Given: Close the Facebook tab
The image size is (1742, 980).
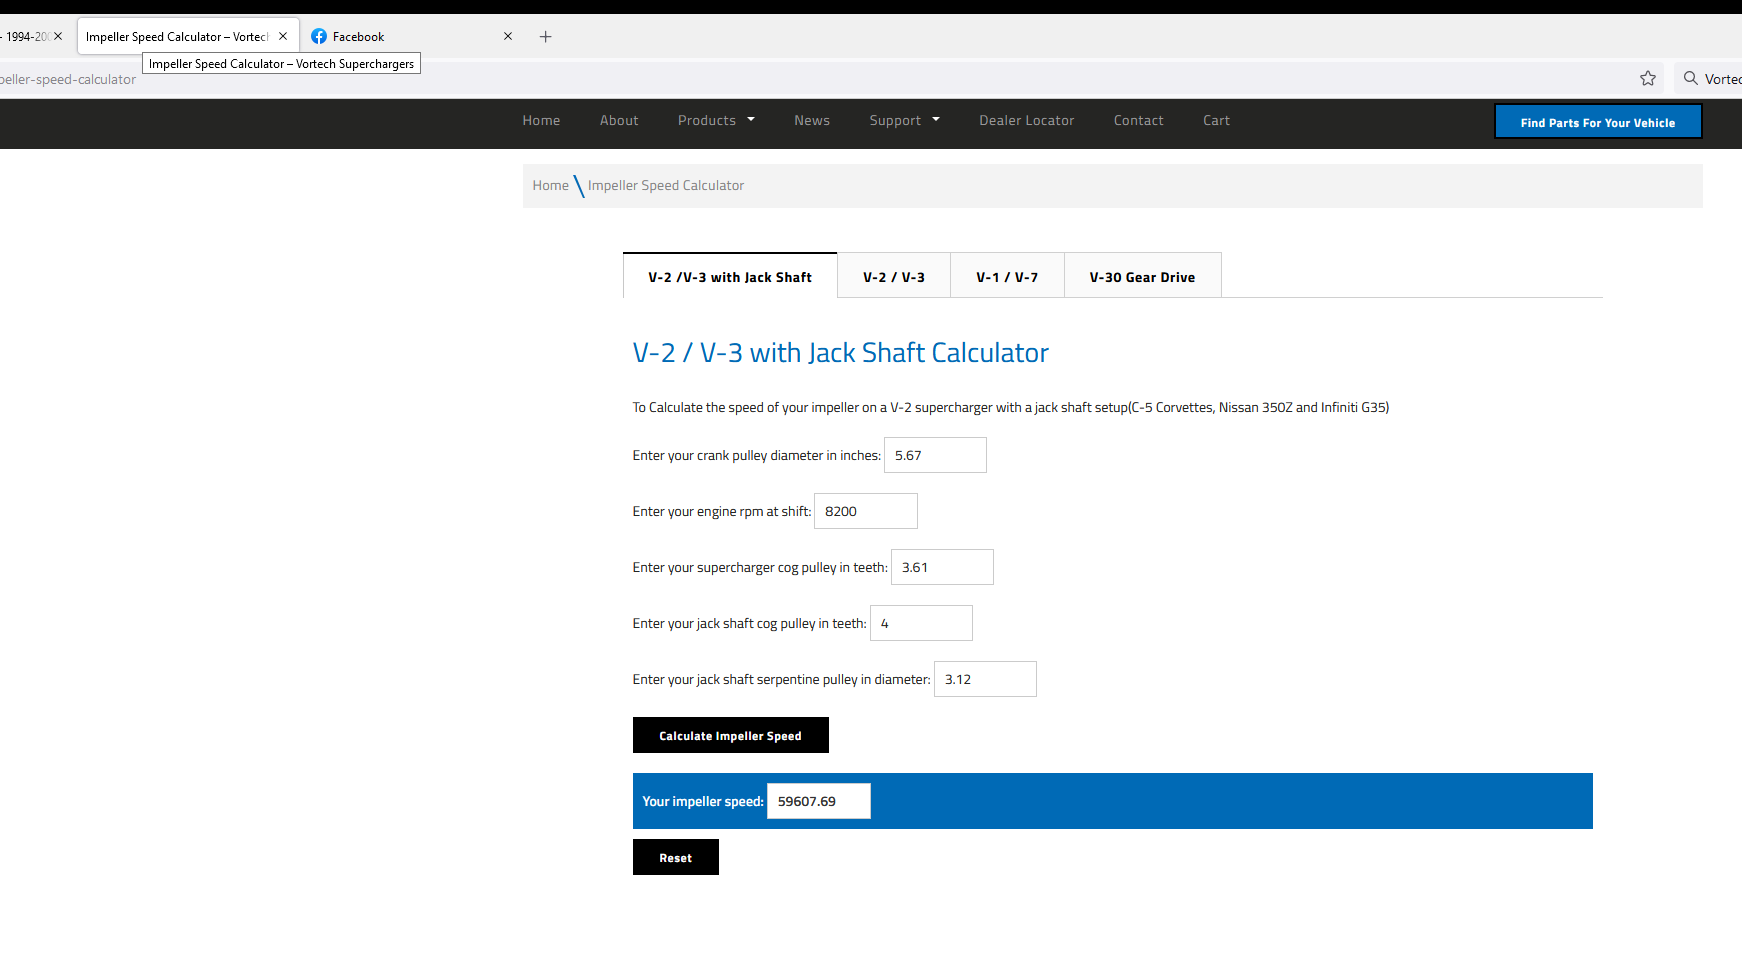Looking at the screenshot, I should tap(508, 36).
